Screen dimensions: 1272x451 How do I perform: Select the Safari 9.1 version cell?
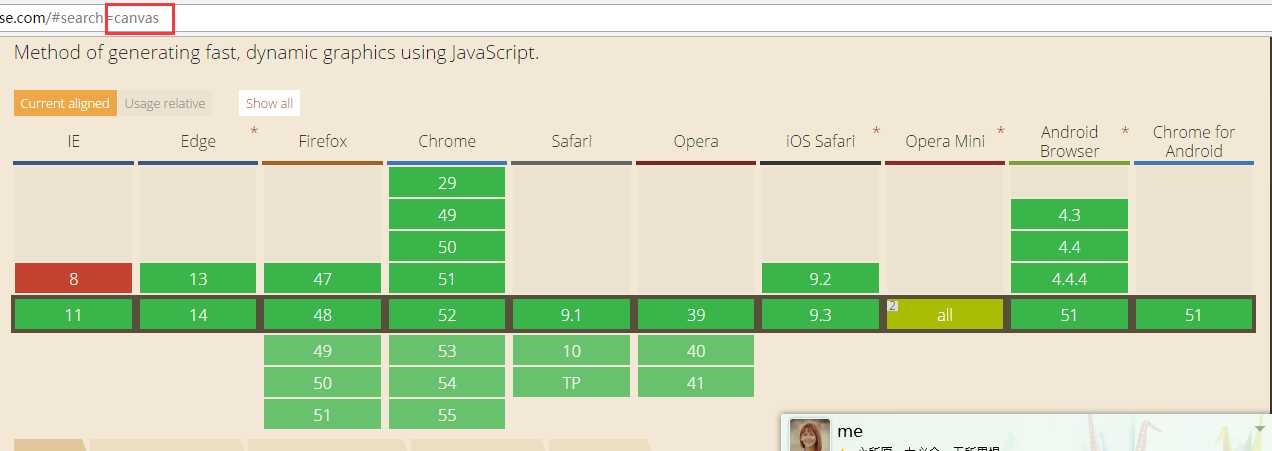[x=571, y=314]
